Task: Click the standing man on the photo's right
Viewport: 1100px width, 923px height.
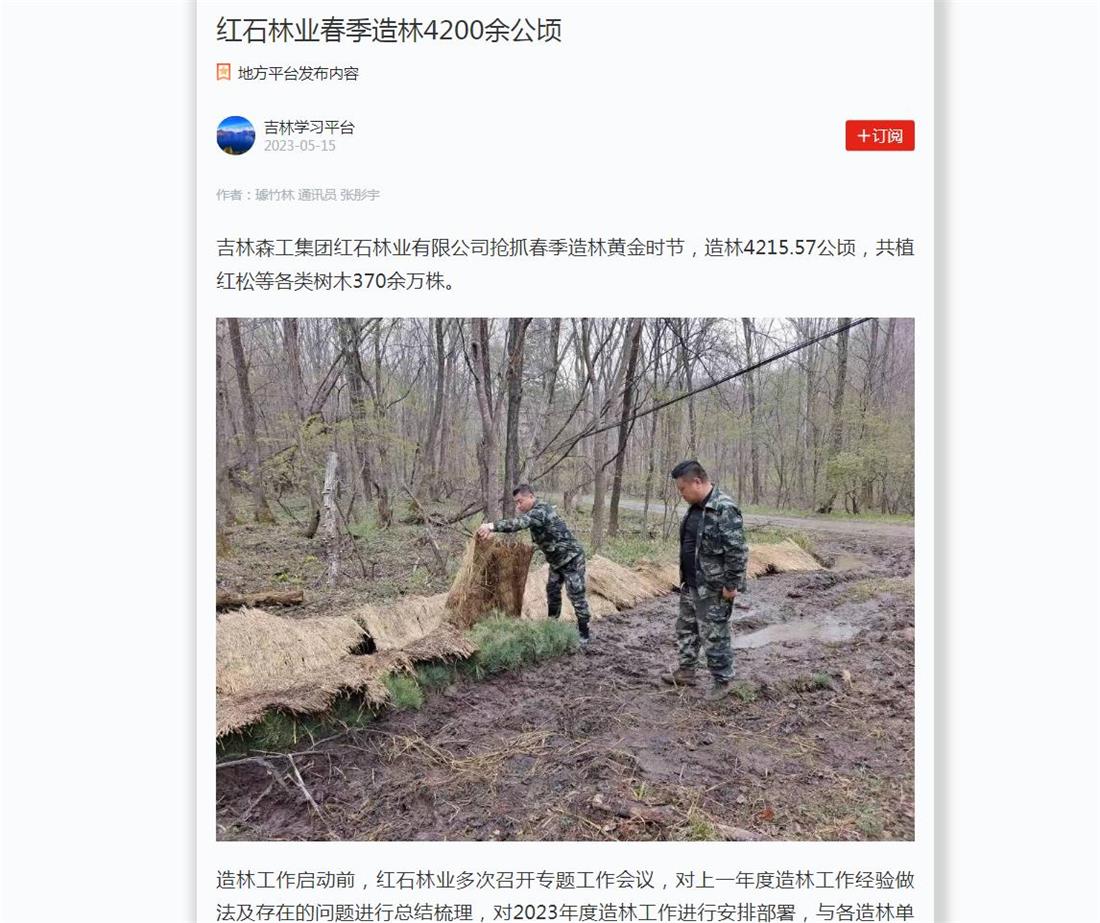Action: click(707, 575)
